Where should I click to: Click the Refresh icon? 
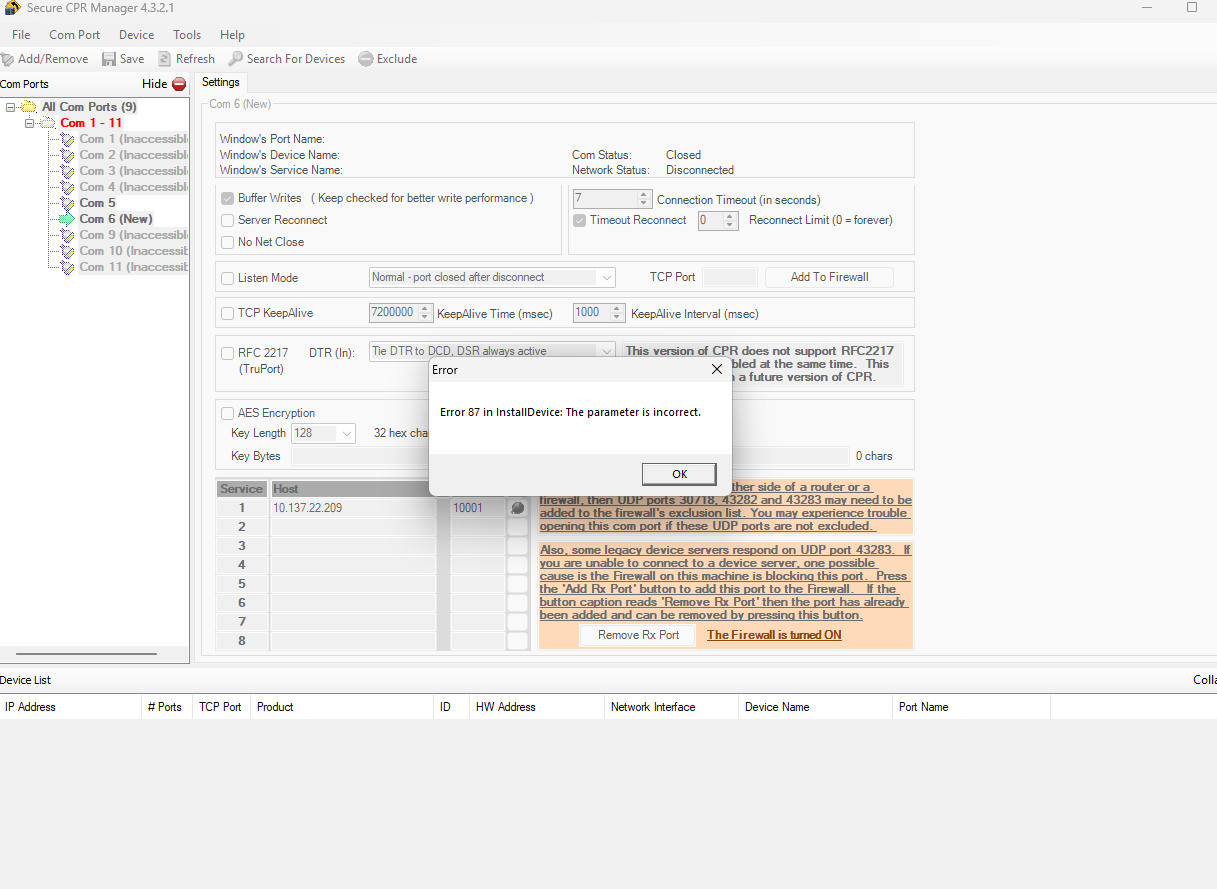pos(163,59)
